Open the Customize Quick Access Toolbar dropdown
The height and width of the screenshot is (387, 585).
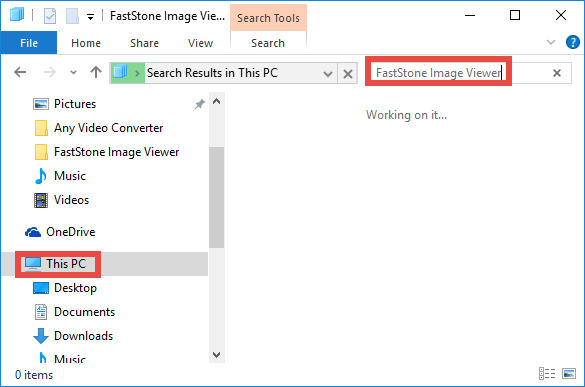[90, 17]
